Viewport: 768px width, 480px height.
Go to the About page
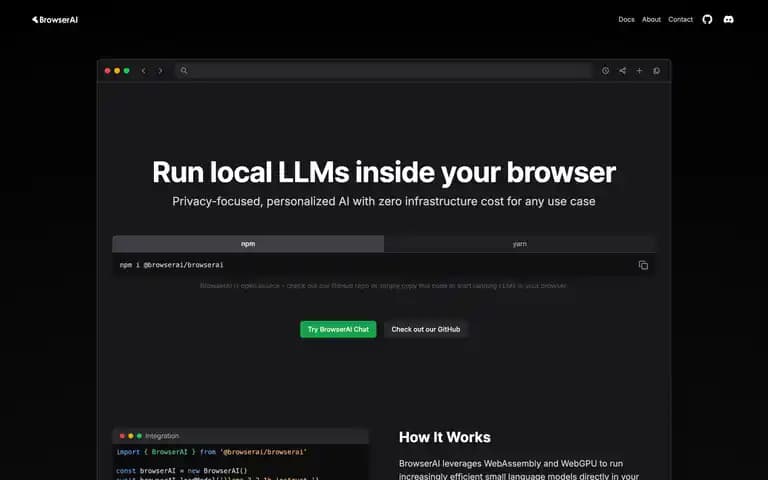651,20
